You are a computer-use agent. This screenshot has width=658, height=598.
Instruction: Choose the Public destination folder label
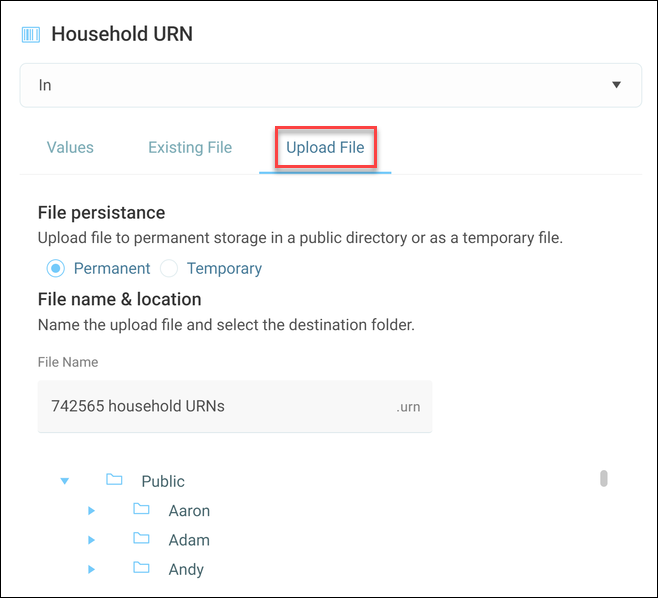(x=163, y=481)
